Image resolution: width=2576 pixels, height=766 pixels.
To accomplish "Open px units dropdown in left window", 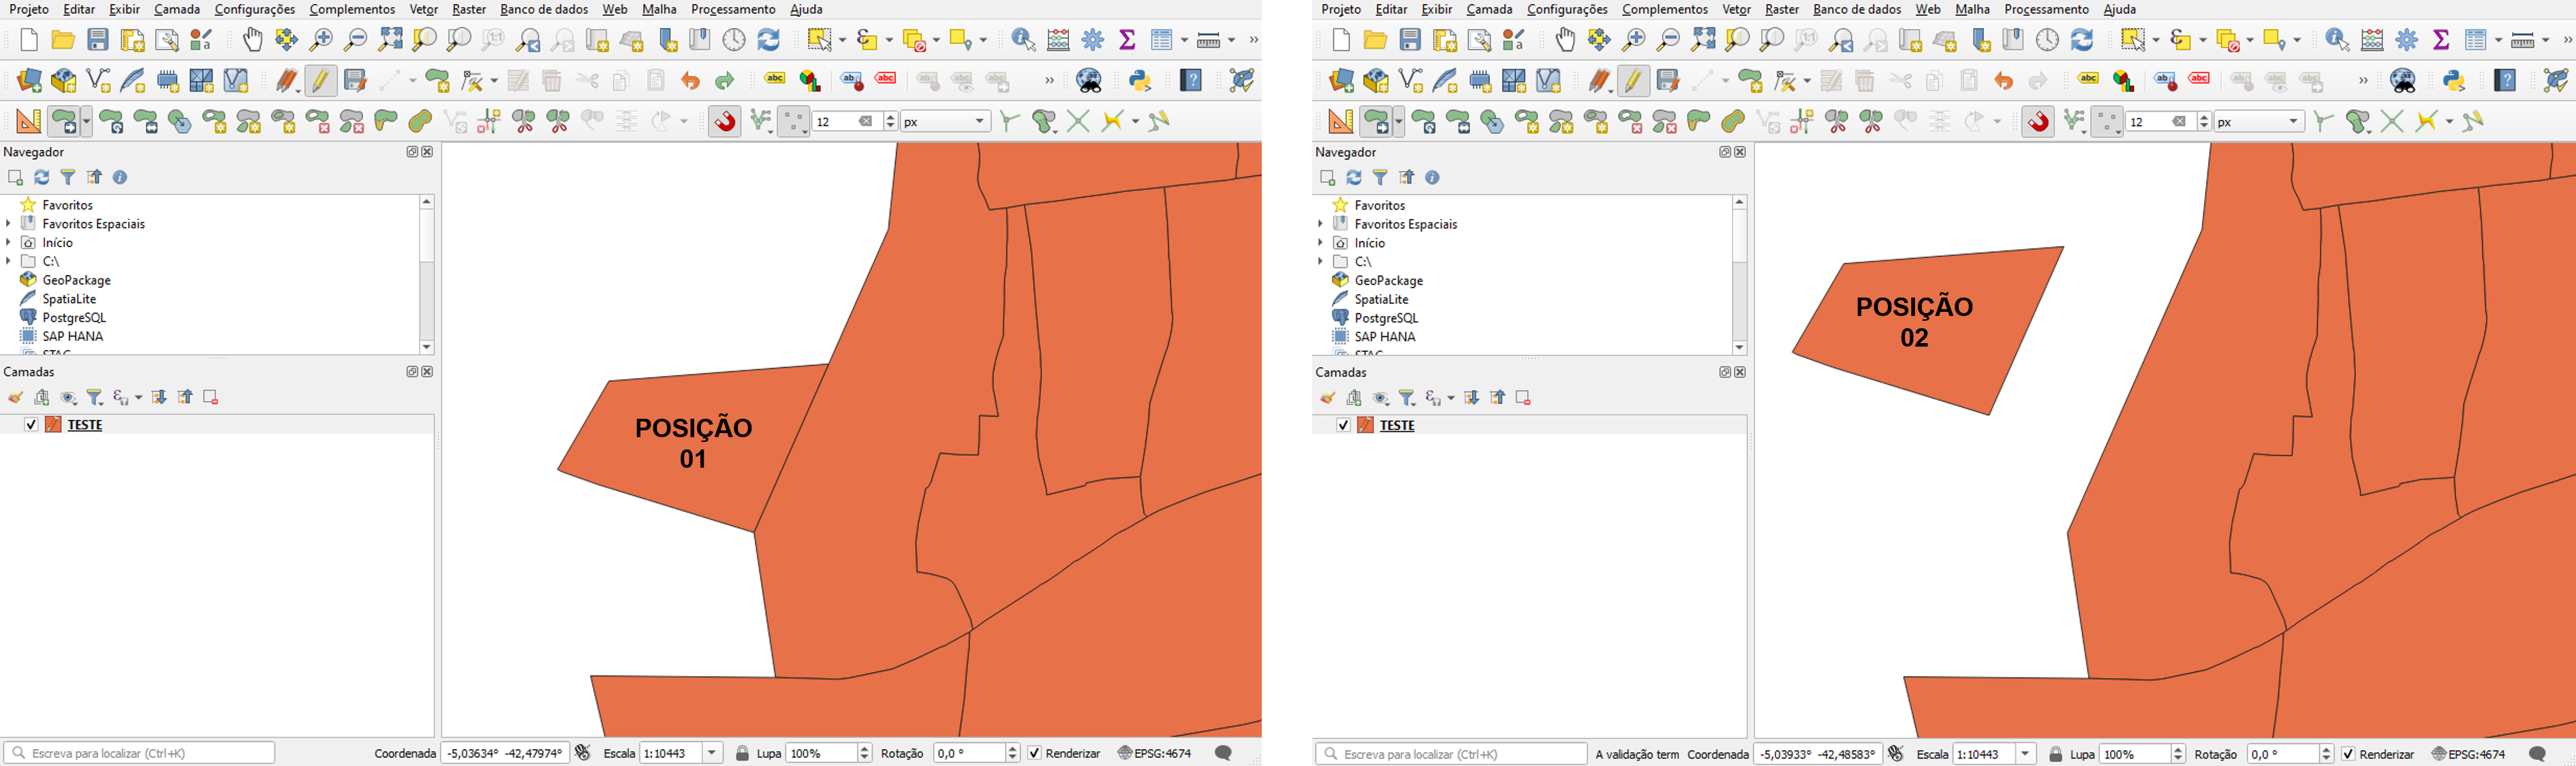I will click(945, 122).
